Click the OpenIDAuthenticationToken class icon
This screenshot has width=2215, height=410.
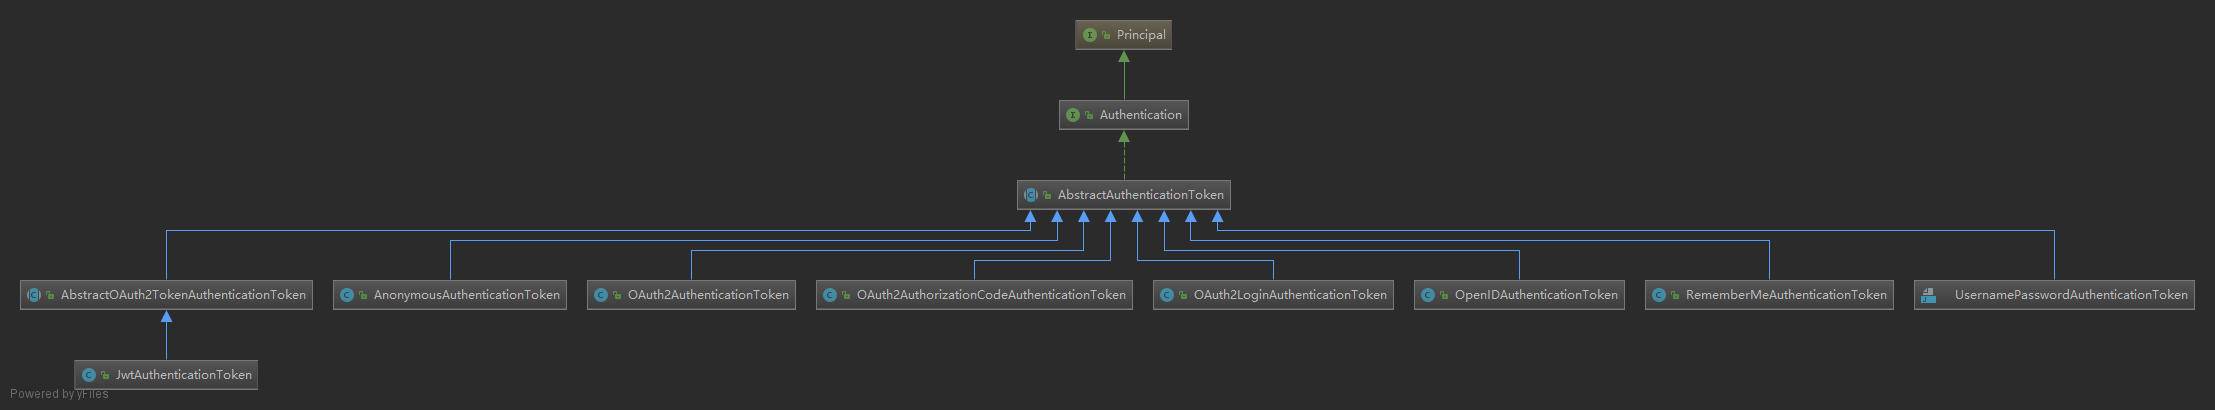coord(1428,295)
